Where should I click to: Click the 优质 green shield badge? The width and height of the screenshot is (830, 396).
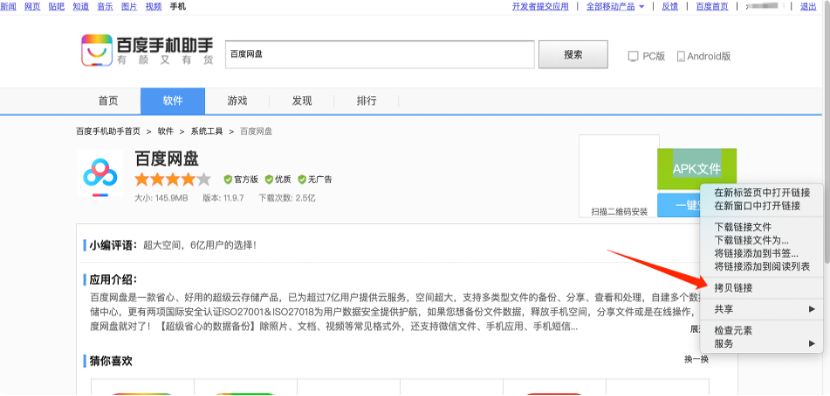coord(269,179)
